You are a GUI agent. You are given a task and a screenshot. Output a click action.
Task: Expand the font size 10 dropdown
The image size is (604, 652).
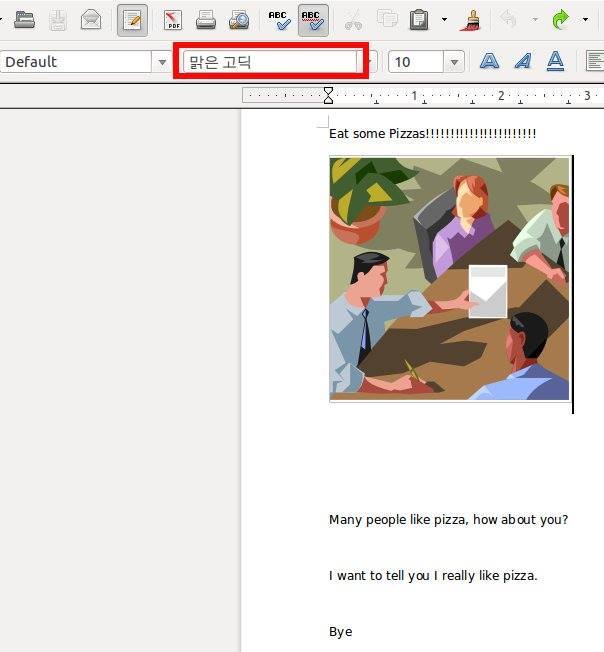455,62
